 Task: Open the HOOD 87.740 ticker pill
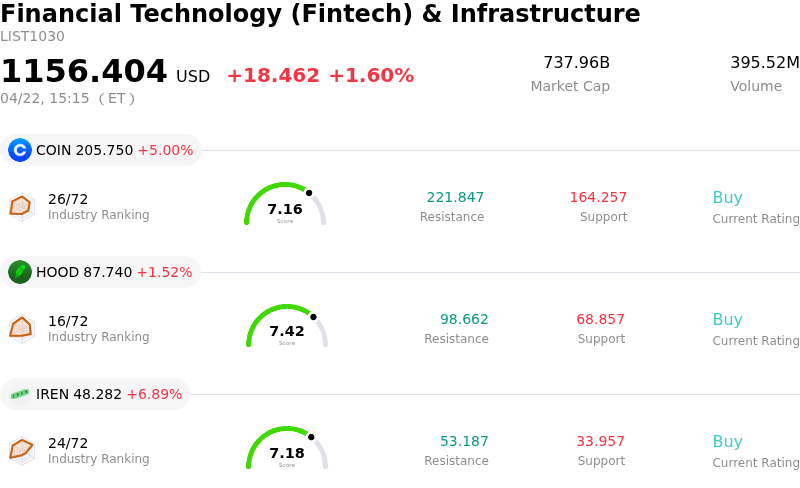[x=101, y=272]
